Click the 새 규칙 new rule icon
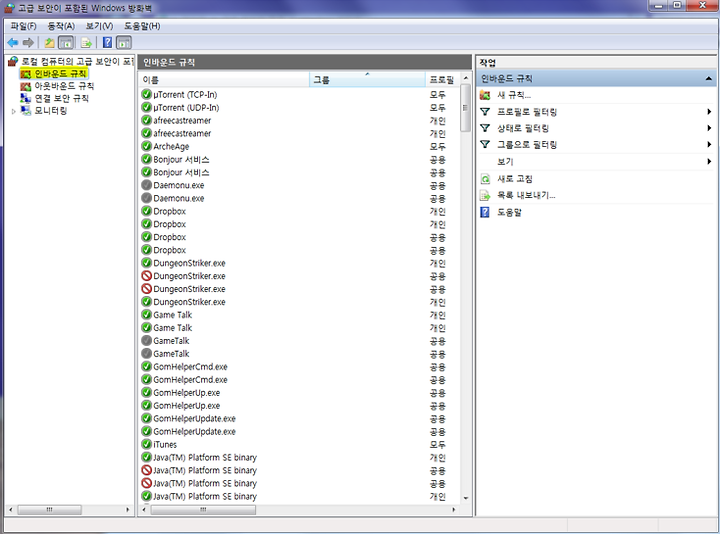The image size is (720, 534). pos(485,95)
